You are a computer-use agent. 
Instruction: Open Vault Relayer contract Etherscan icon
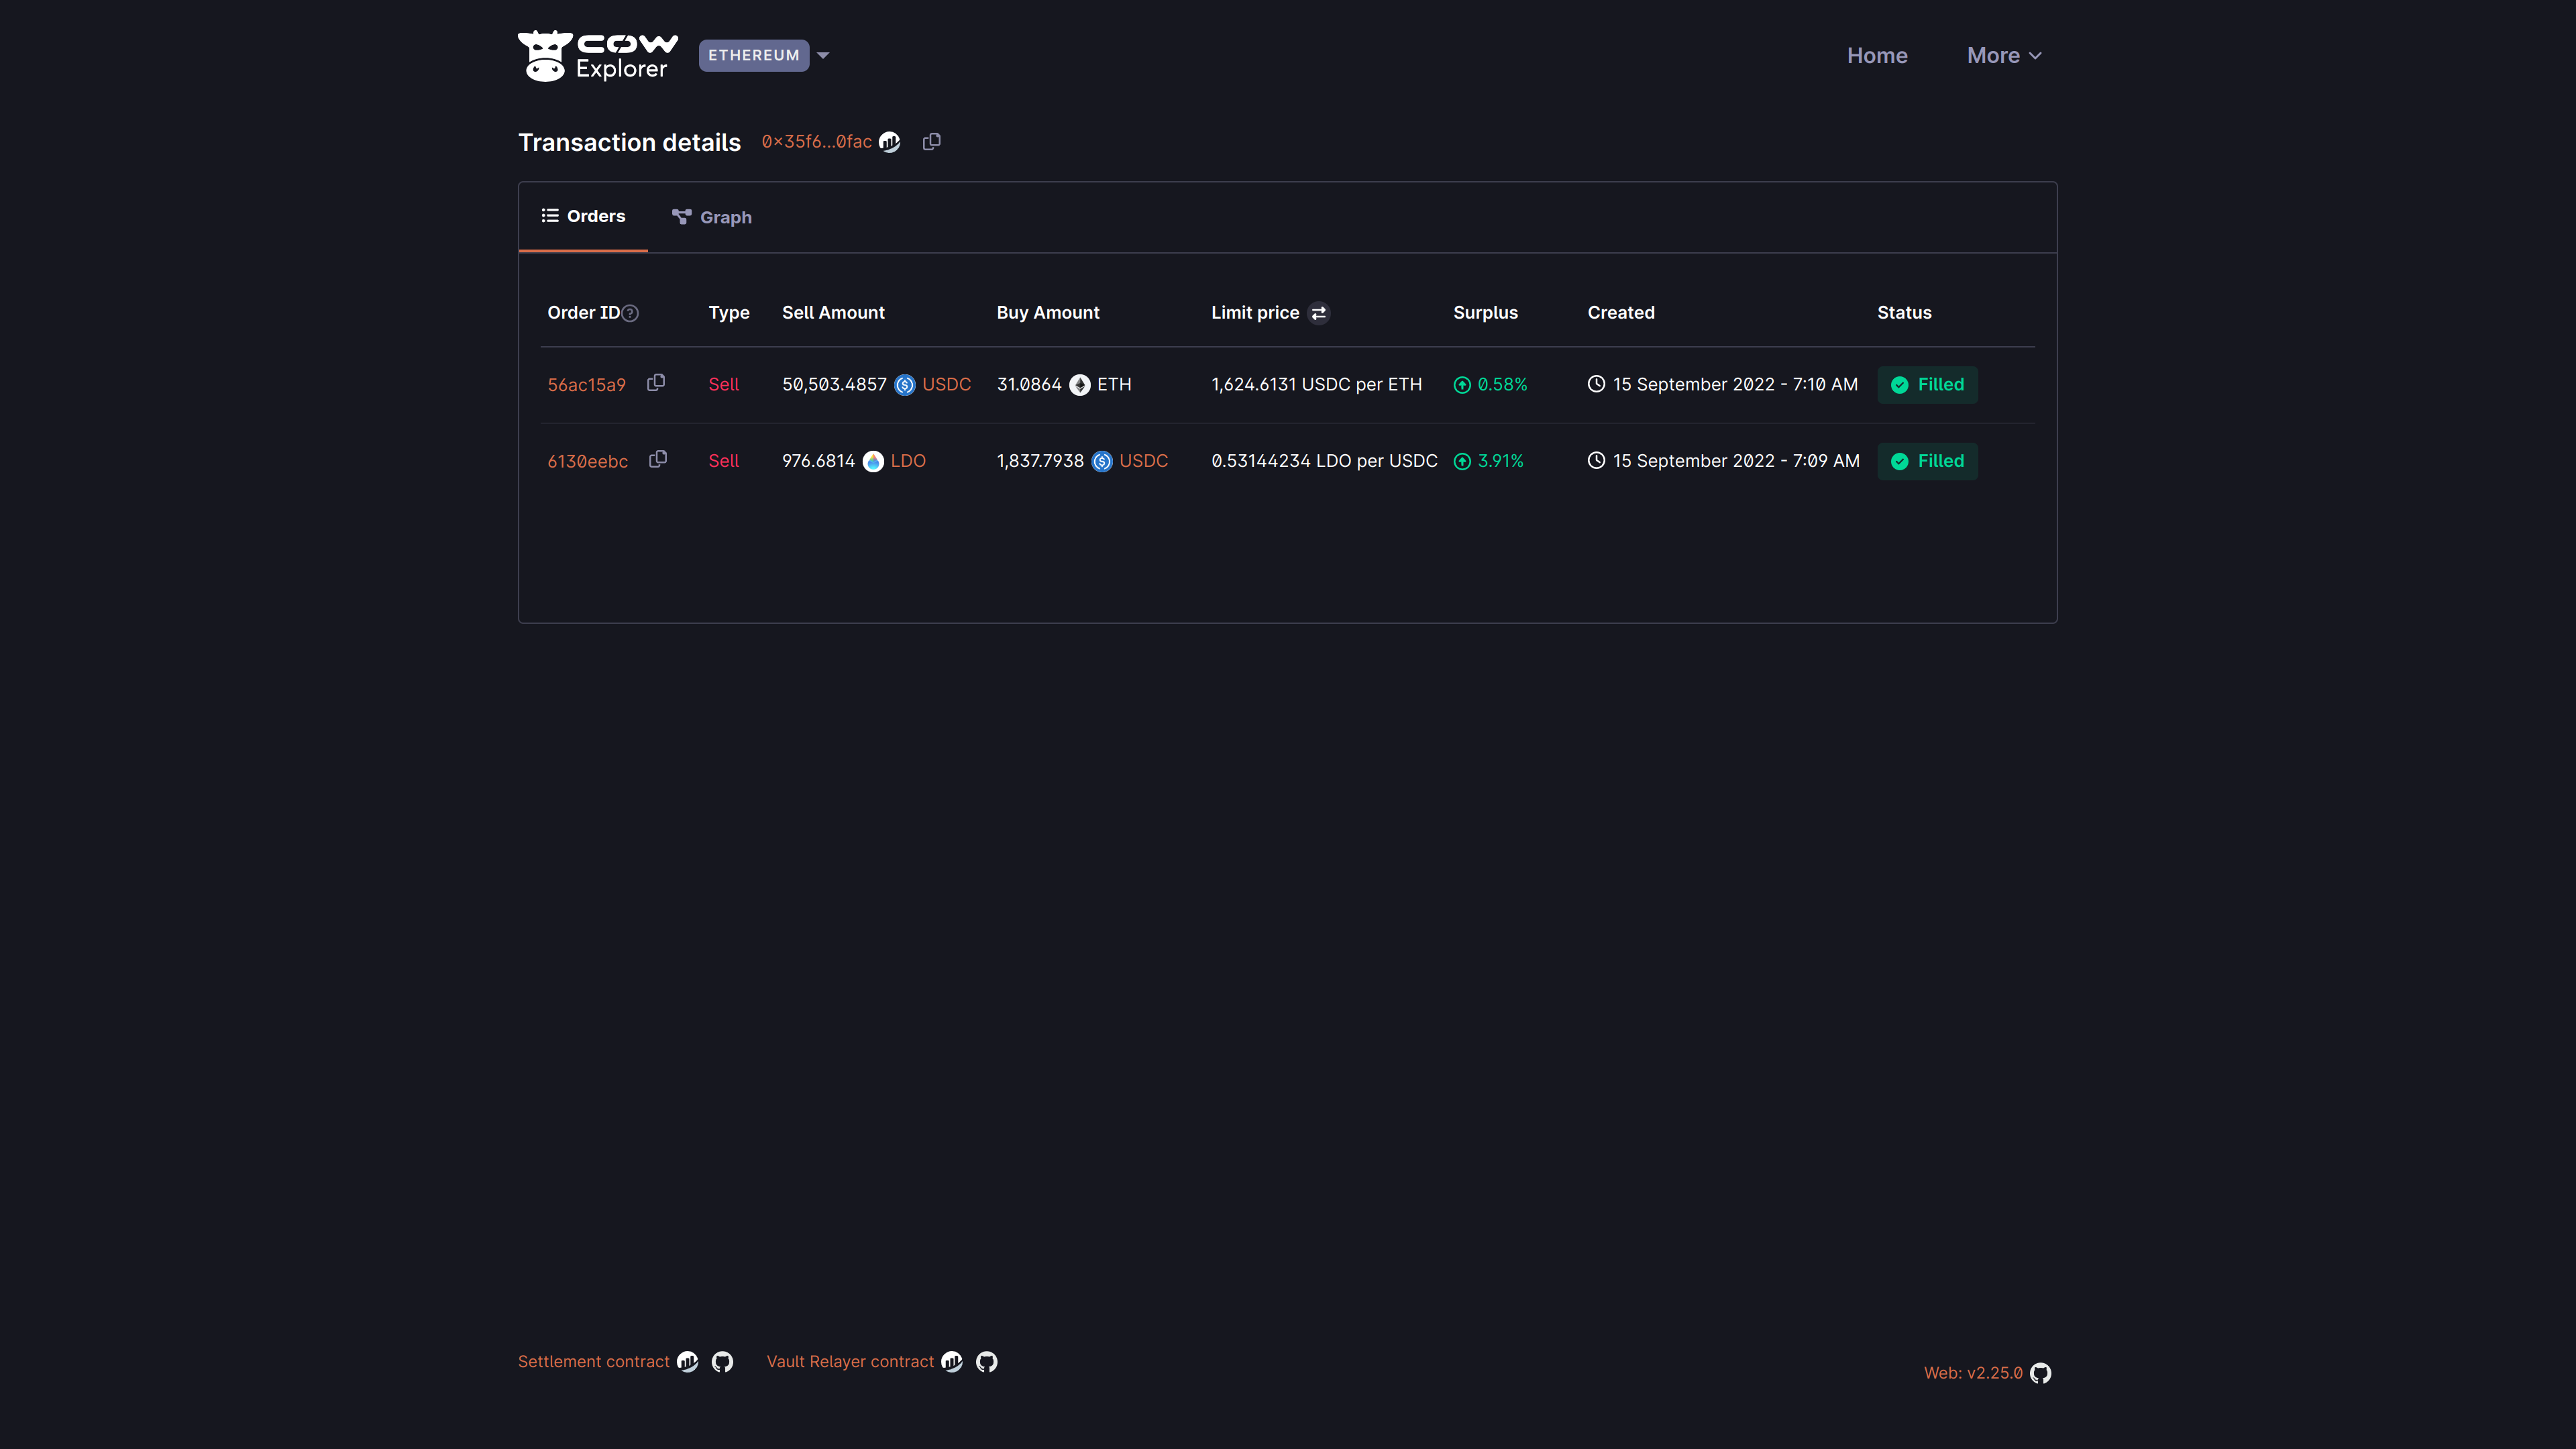point(952,1362)
